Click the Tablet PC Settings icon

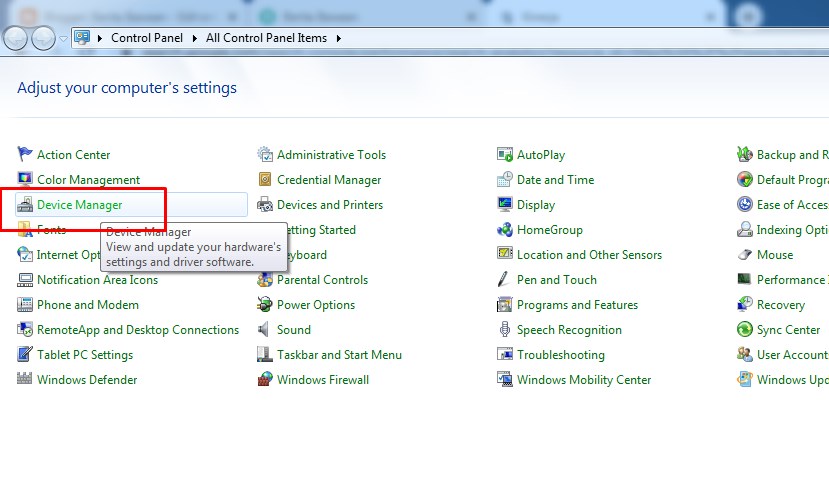24,354
